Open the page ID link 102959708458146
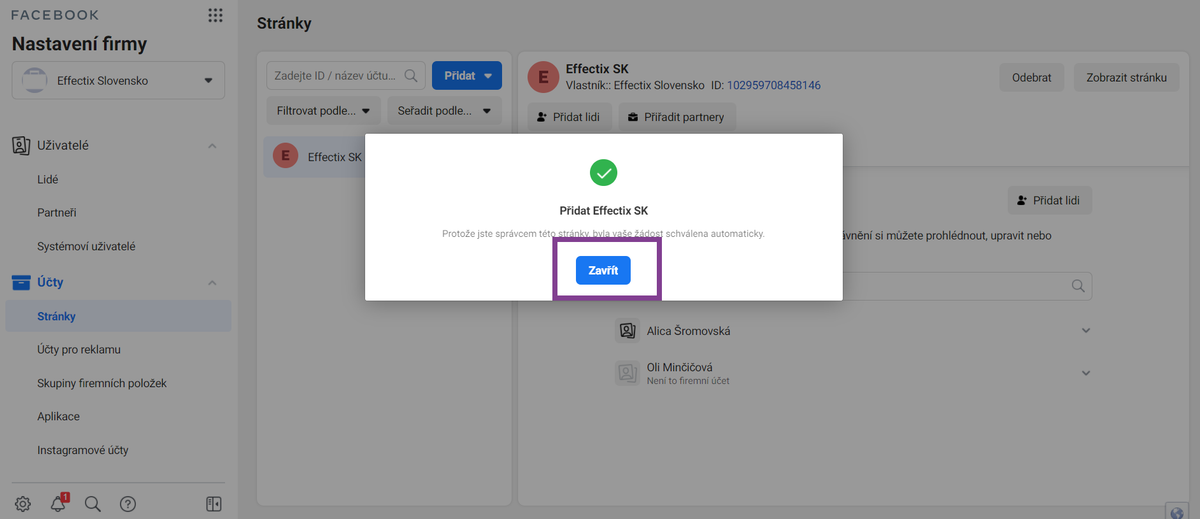 point(774,86)
